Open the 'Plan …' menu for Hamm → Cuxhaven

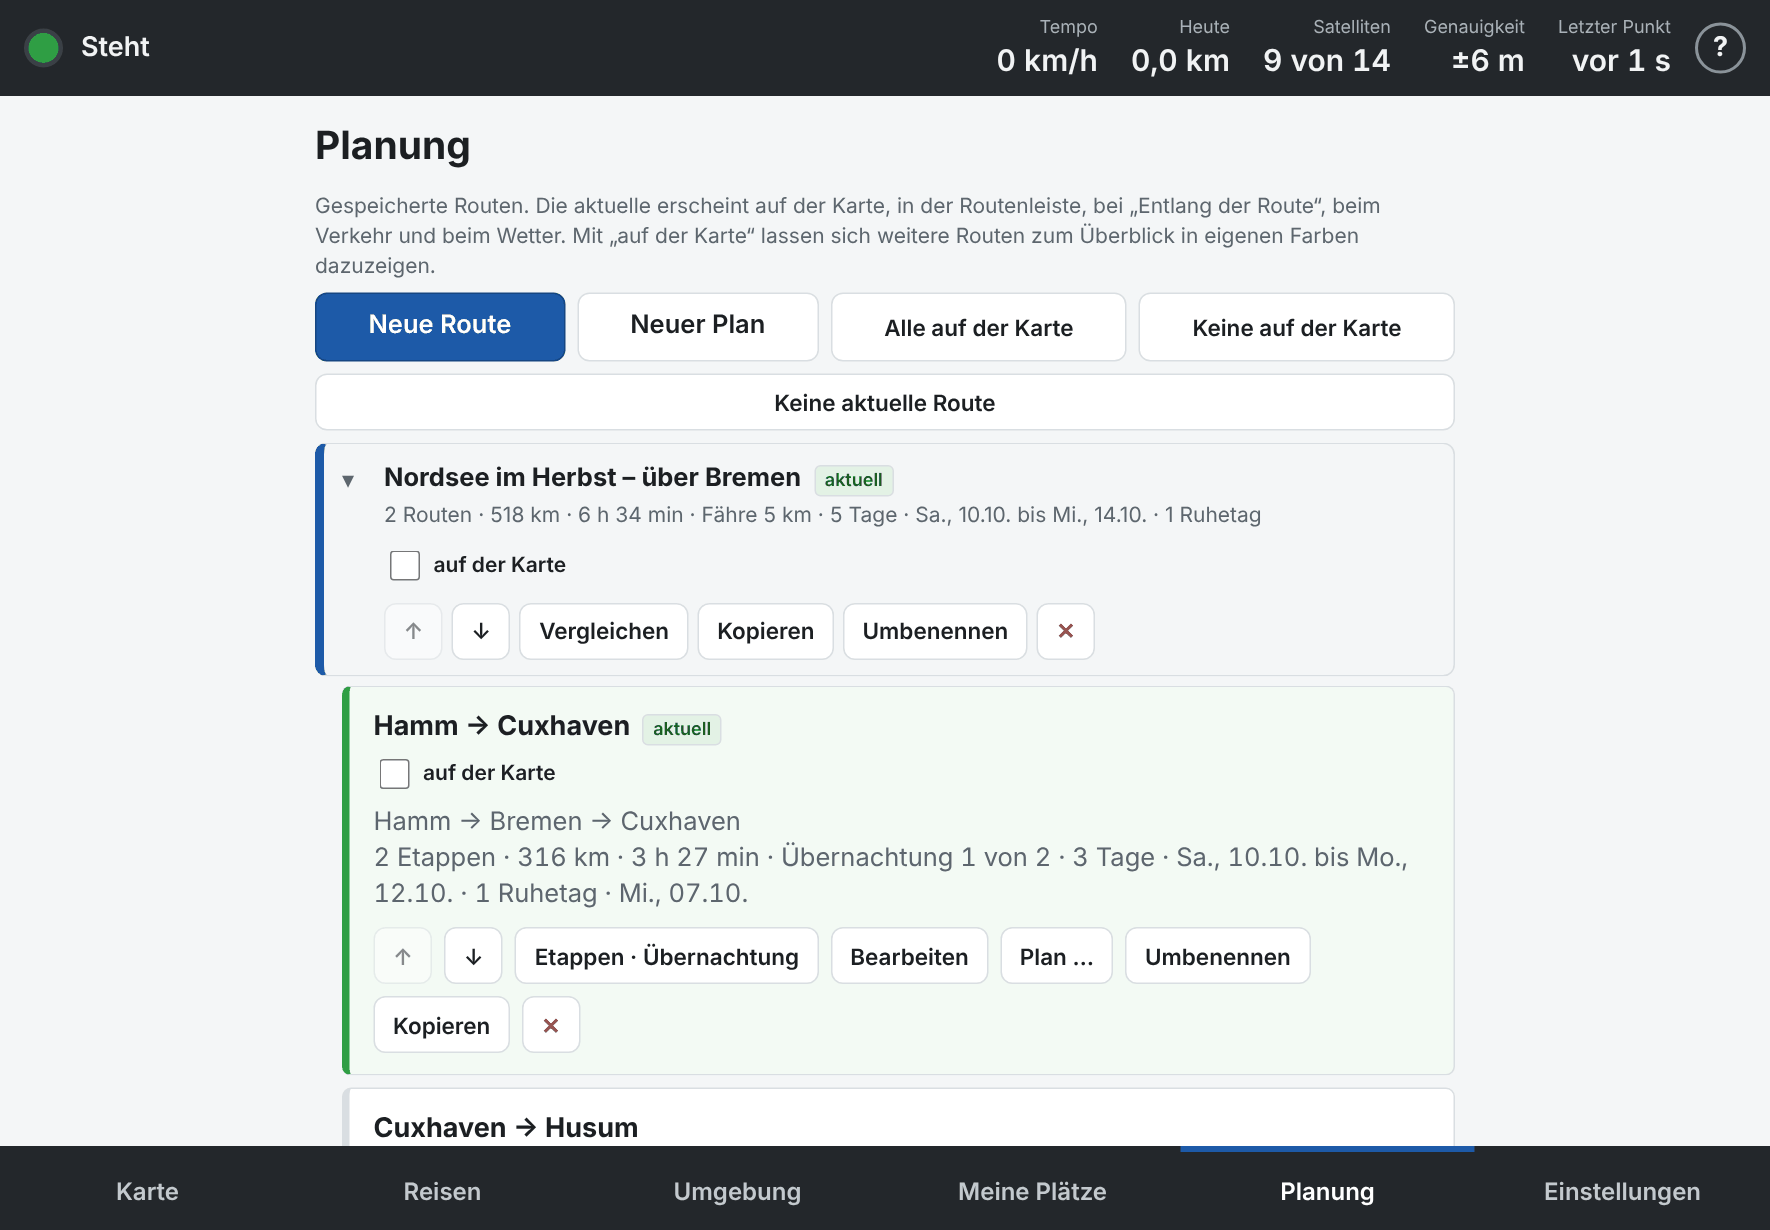[1056, 956]
